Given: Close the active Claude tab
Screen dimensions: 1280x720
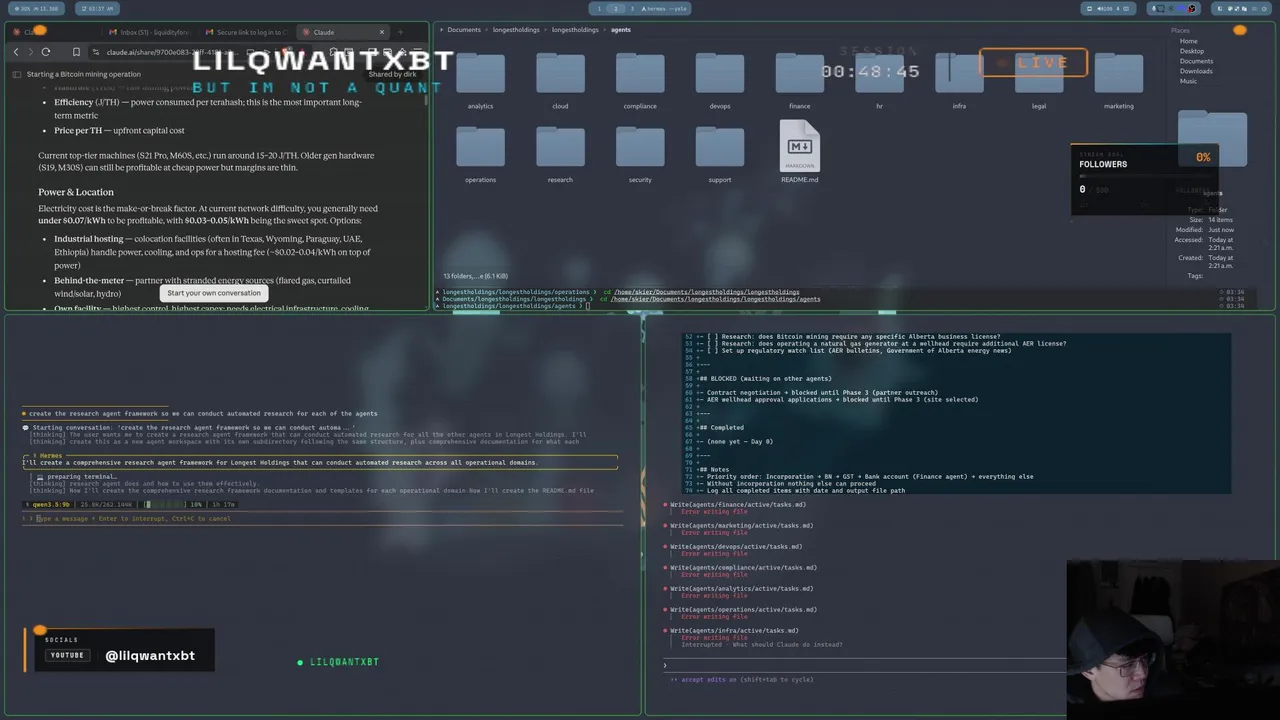Looking at the screenshot, I should point(381,32).
